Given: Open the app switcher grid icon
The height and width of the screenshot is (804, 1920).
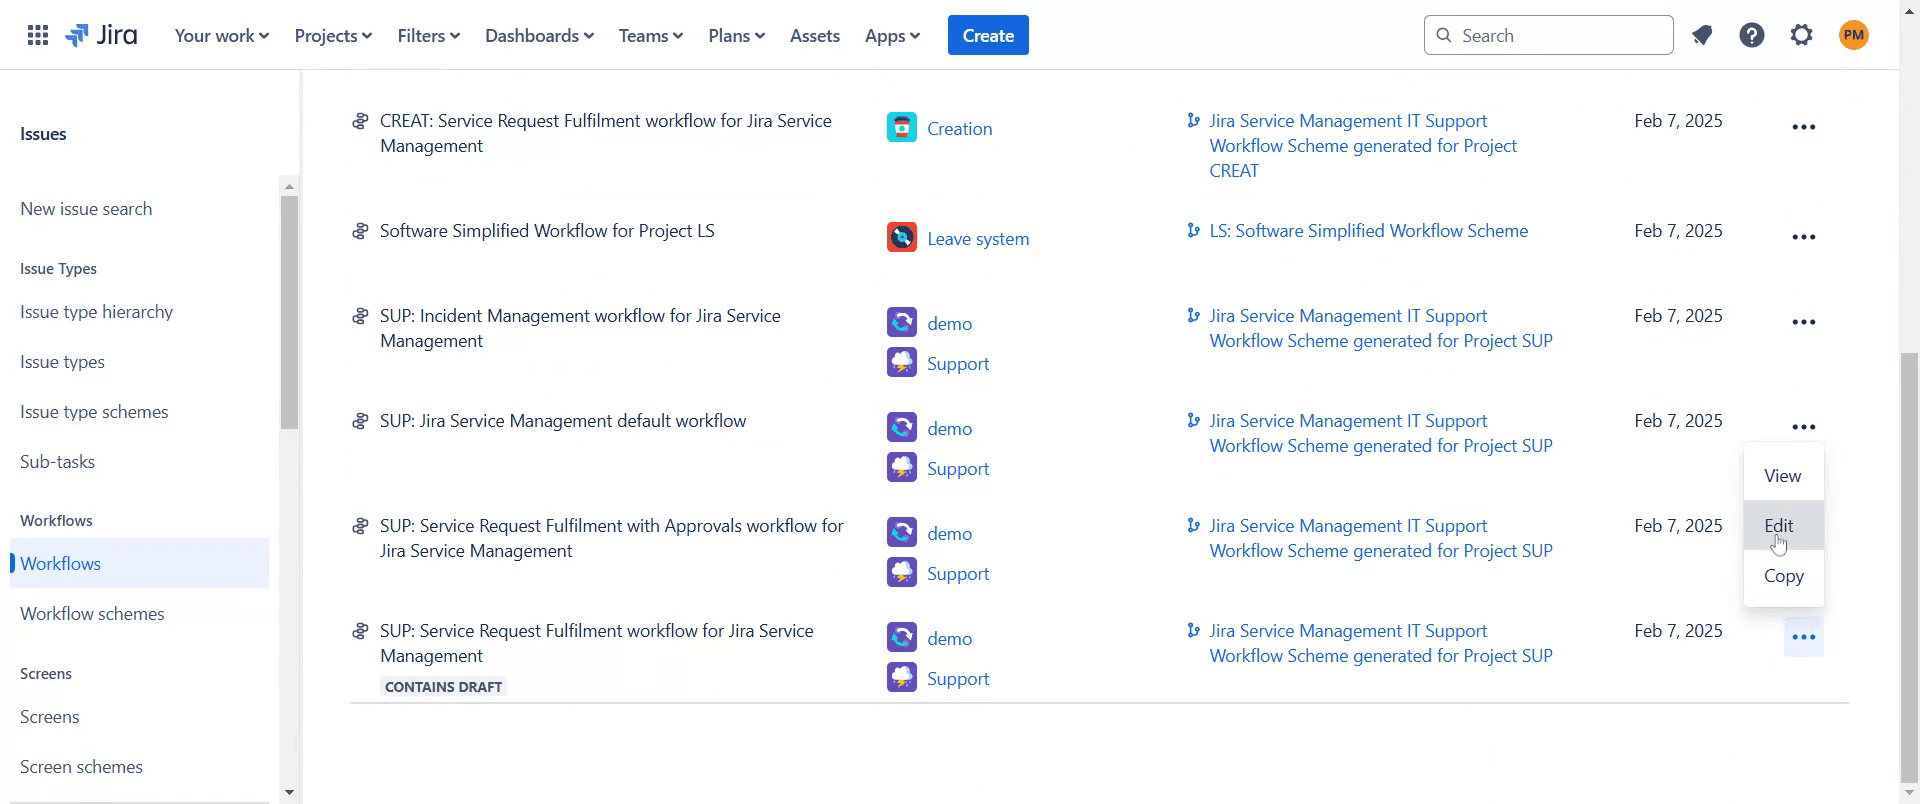Looking at the screenshot, I should coord(38,36).
